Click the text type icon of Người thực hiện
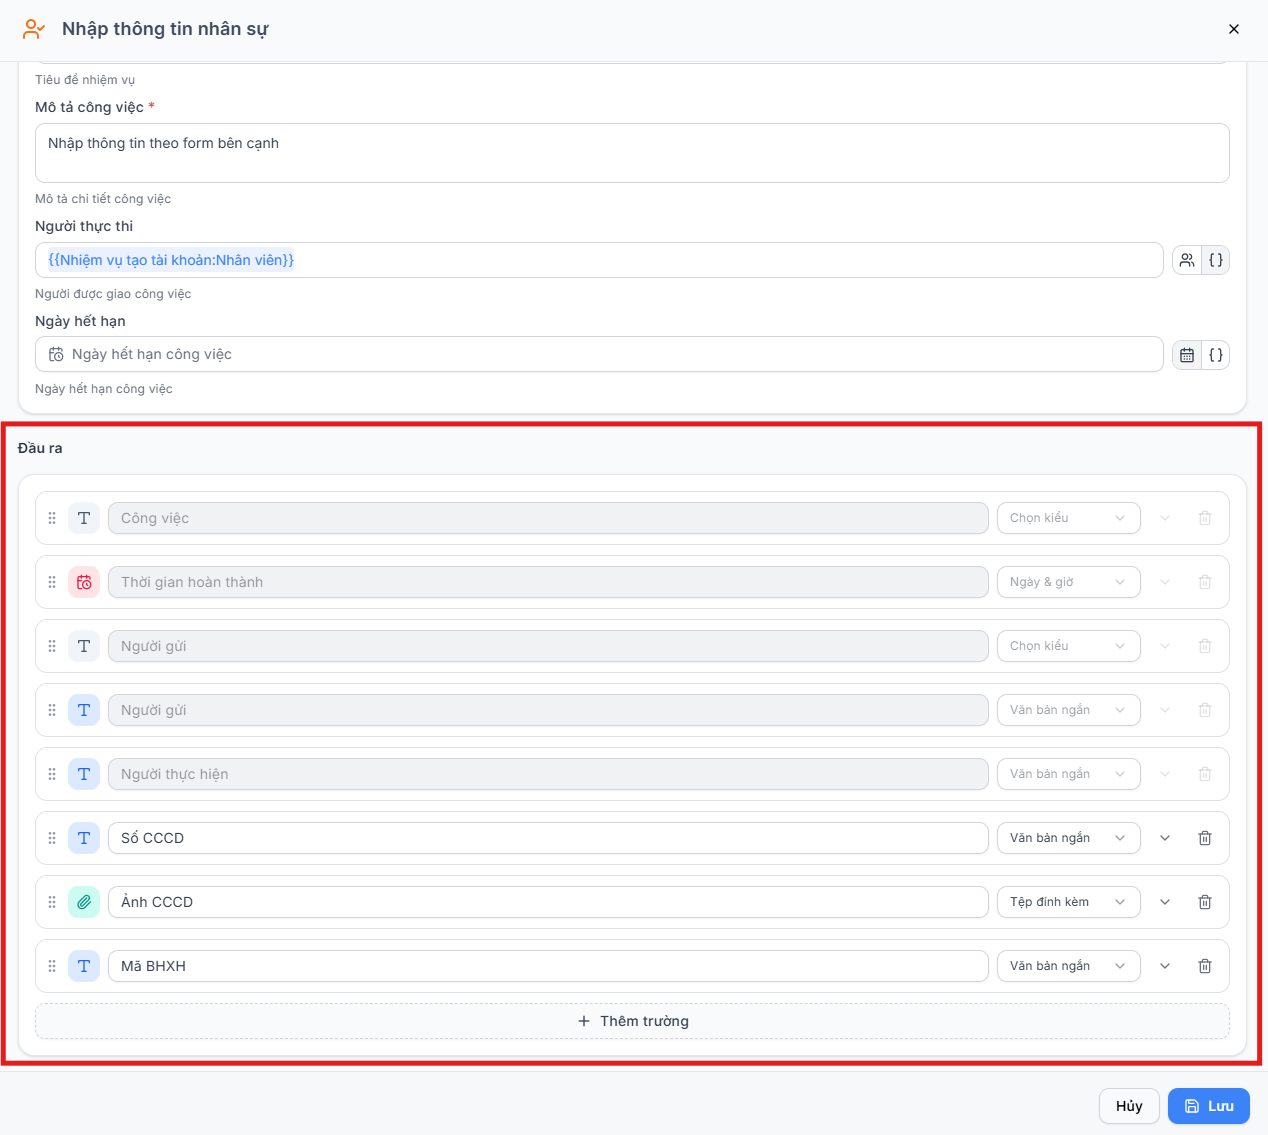The height and width of the screenshot is (1135, 1268). coord(84,774)
